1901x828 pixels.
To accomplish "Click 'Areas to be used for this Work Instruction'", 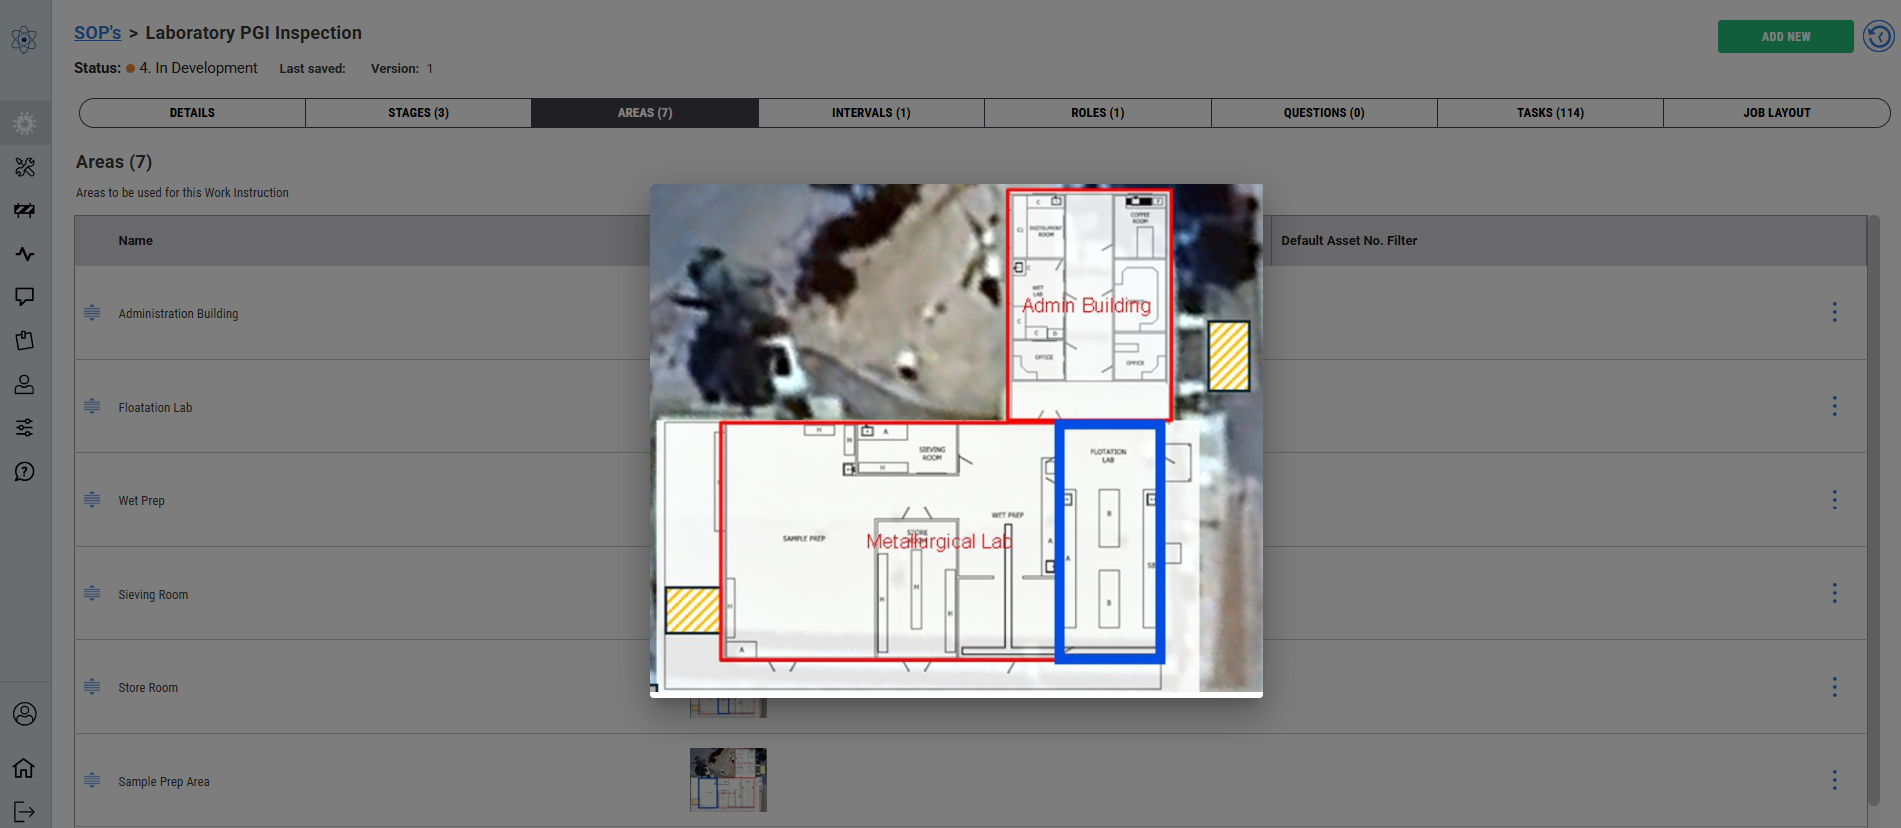I will [x=182, y=193].
